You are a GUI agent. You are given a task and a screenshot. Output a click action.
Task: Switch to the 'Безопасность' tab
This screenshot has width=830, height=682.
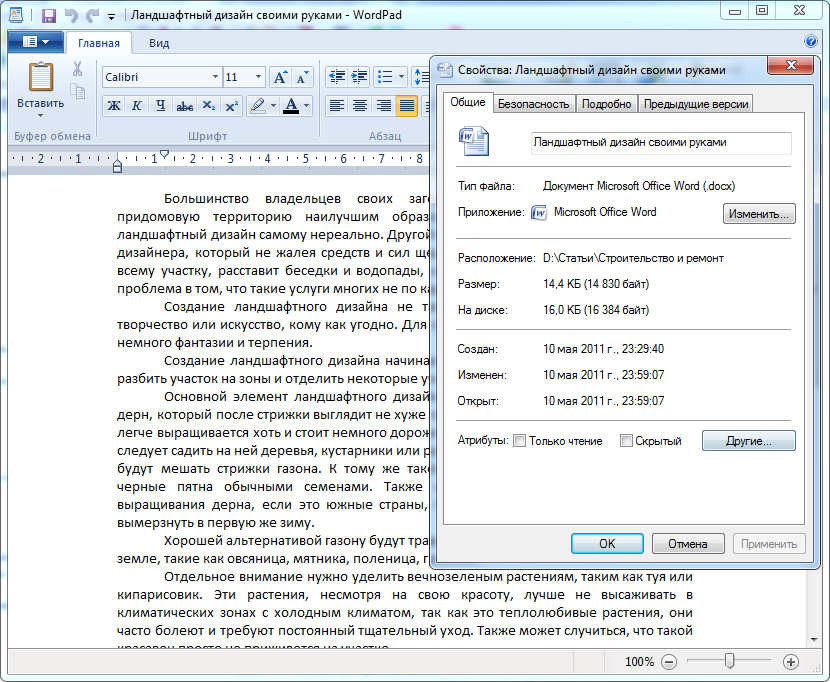click(x=534, y=104)
